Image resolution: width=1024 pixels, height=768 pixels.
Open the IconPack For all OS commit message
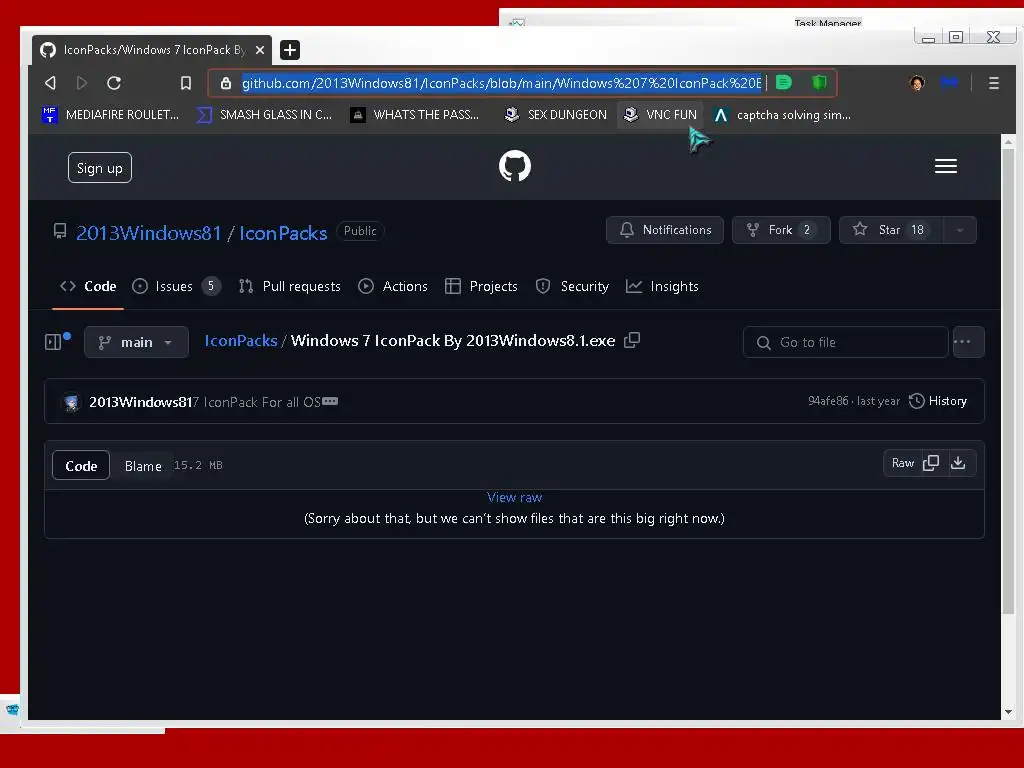tap(256, 402)
